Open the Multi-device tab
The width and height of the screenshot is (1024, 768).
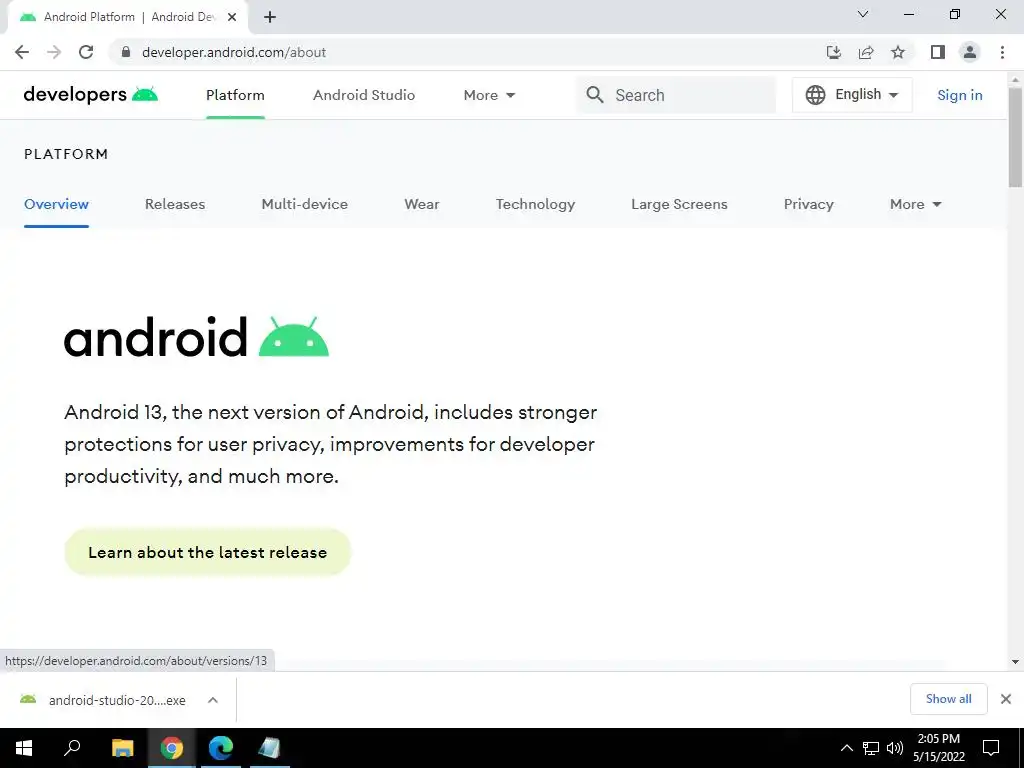click(x=304, y=204)
